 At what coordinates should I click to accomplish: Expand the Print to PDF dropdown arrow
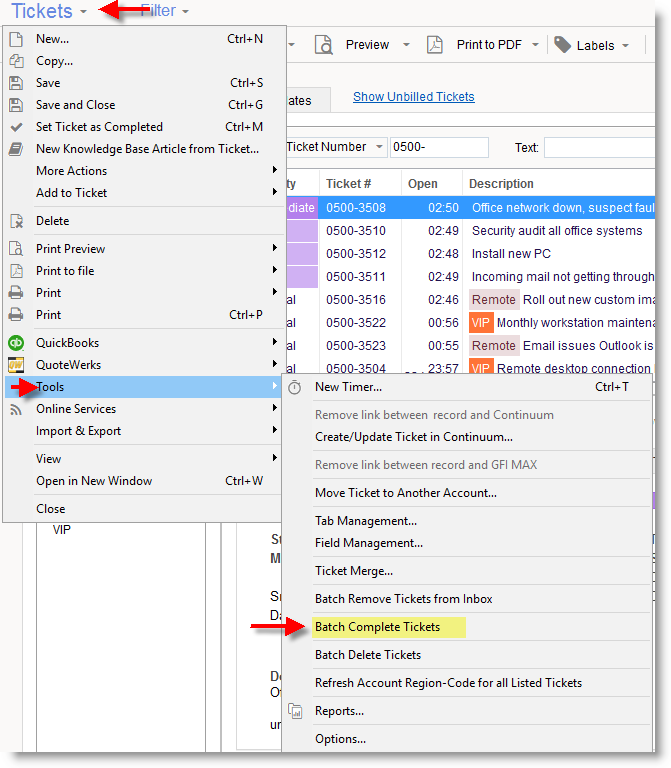(536, 45)
